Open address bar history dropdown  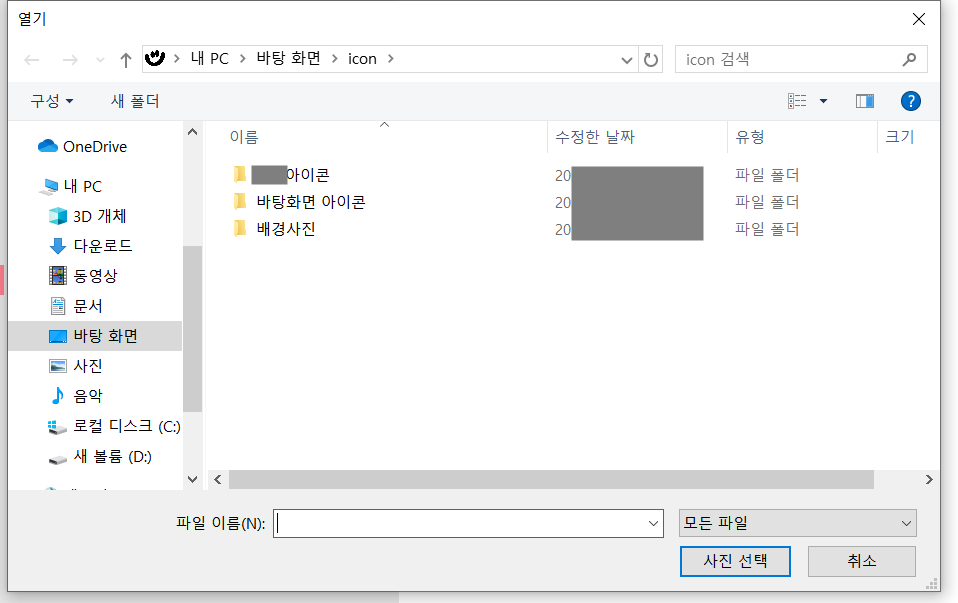pos(626,60)
